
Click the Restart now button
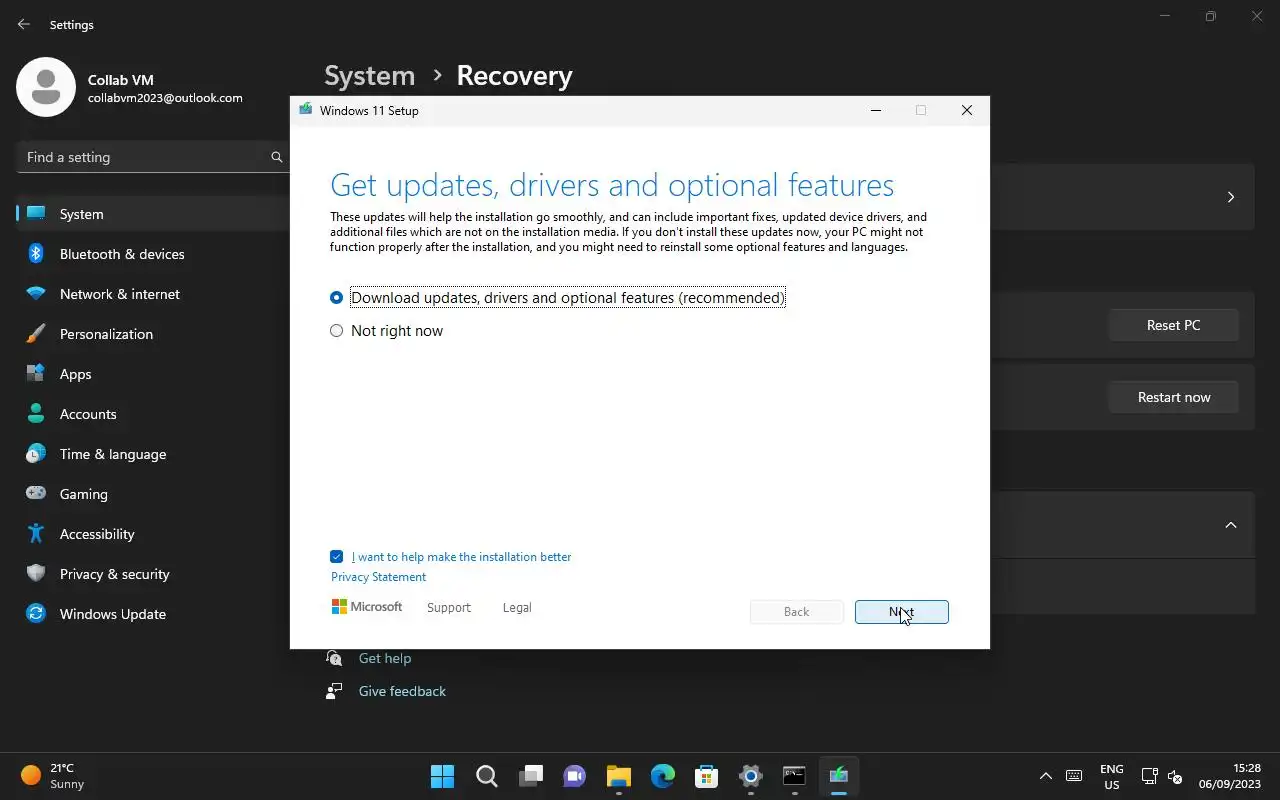point(1173,397)
